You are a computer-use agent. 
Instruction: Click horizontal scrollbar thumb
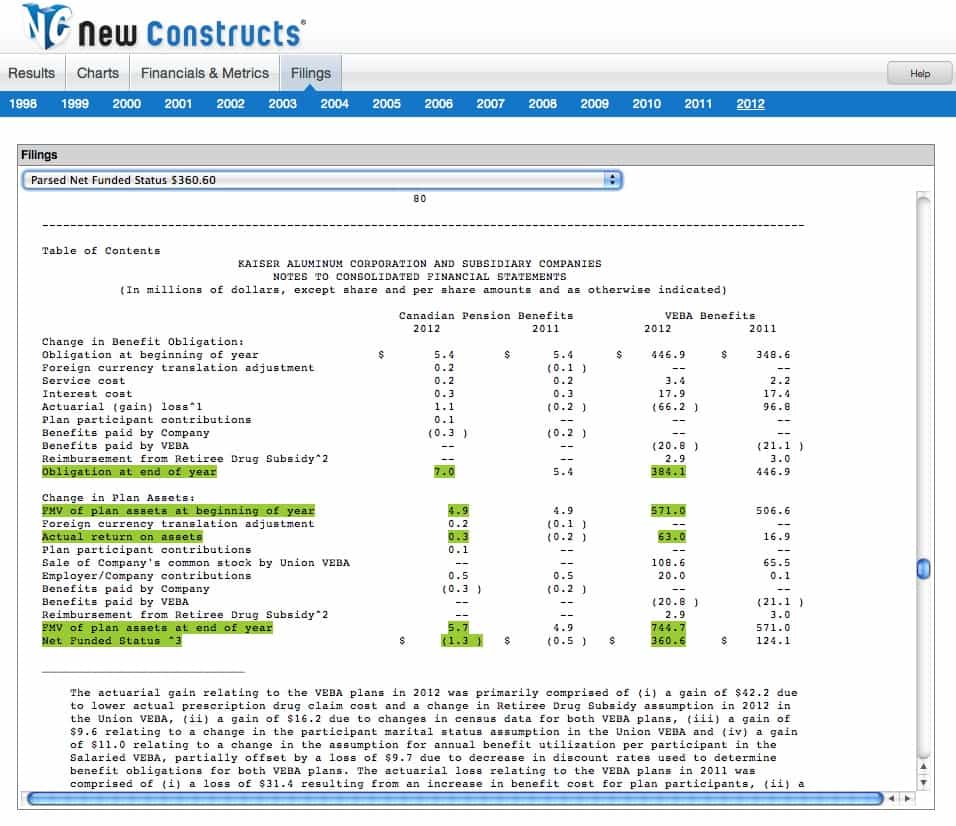[x=455, y=799]
